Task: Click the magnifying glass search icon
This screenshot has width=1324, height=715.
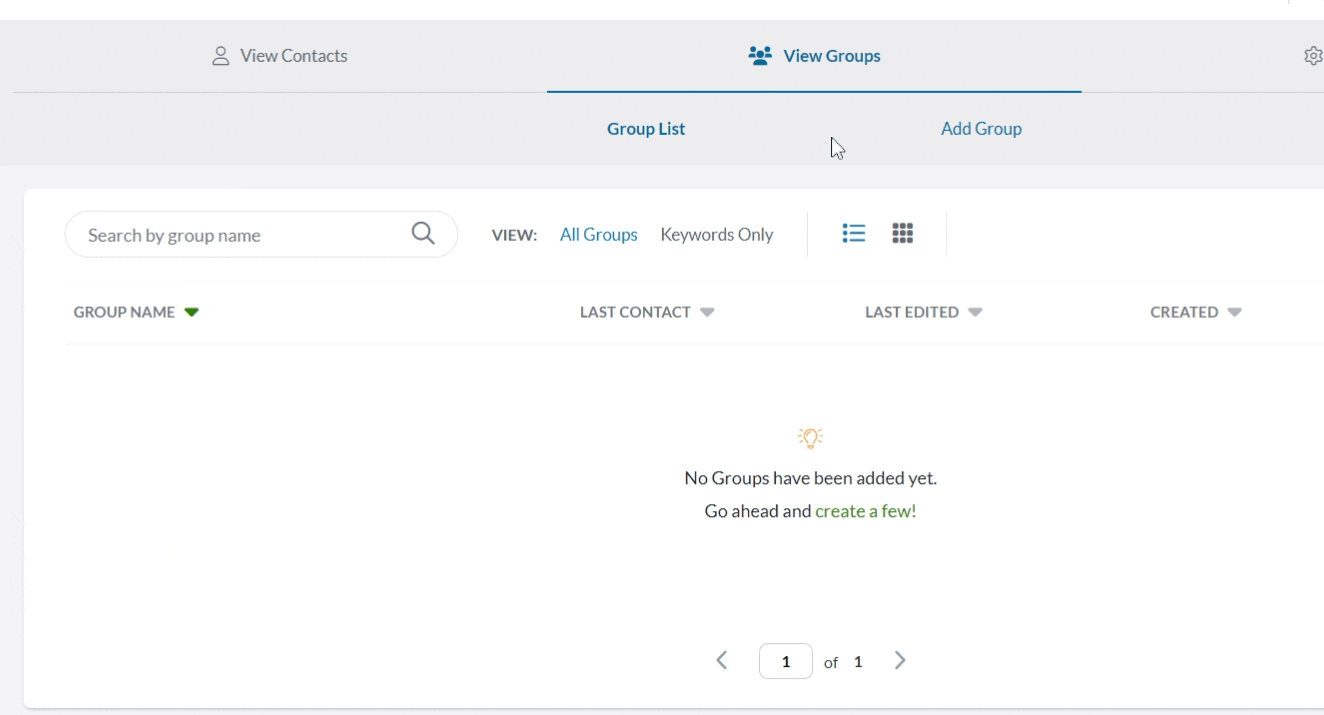Action: pyautogui.click(x=423, y=234)
